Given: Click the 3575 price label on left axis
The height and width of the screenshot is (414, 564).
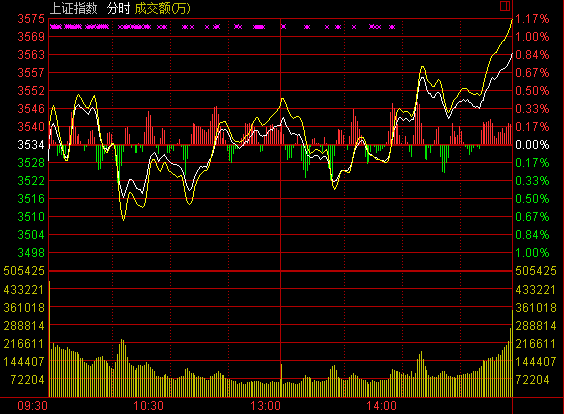Looking at the screenshot, I should 31,19.
